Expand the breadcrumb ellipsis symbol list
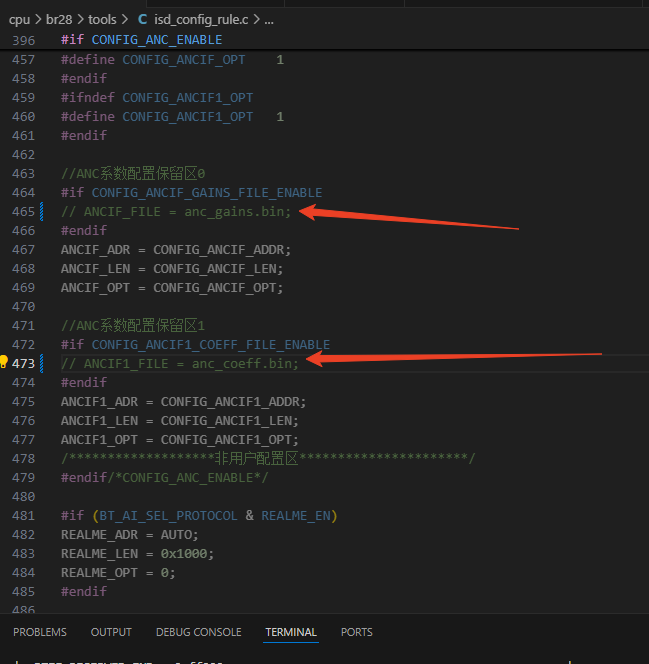The height and width of the screenshot is (664, 649). [269, 19]
